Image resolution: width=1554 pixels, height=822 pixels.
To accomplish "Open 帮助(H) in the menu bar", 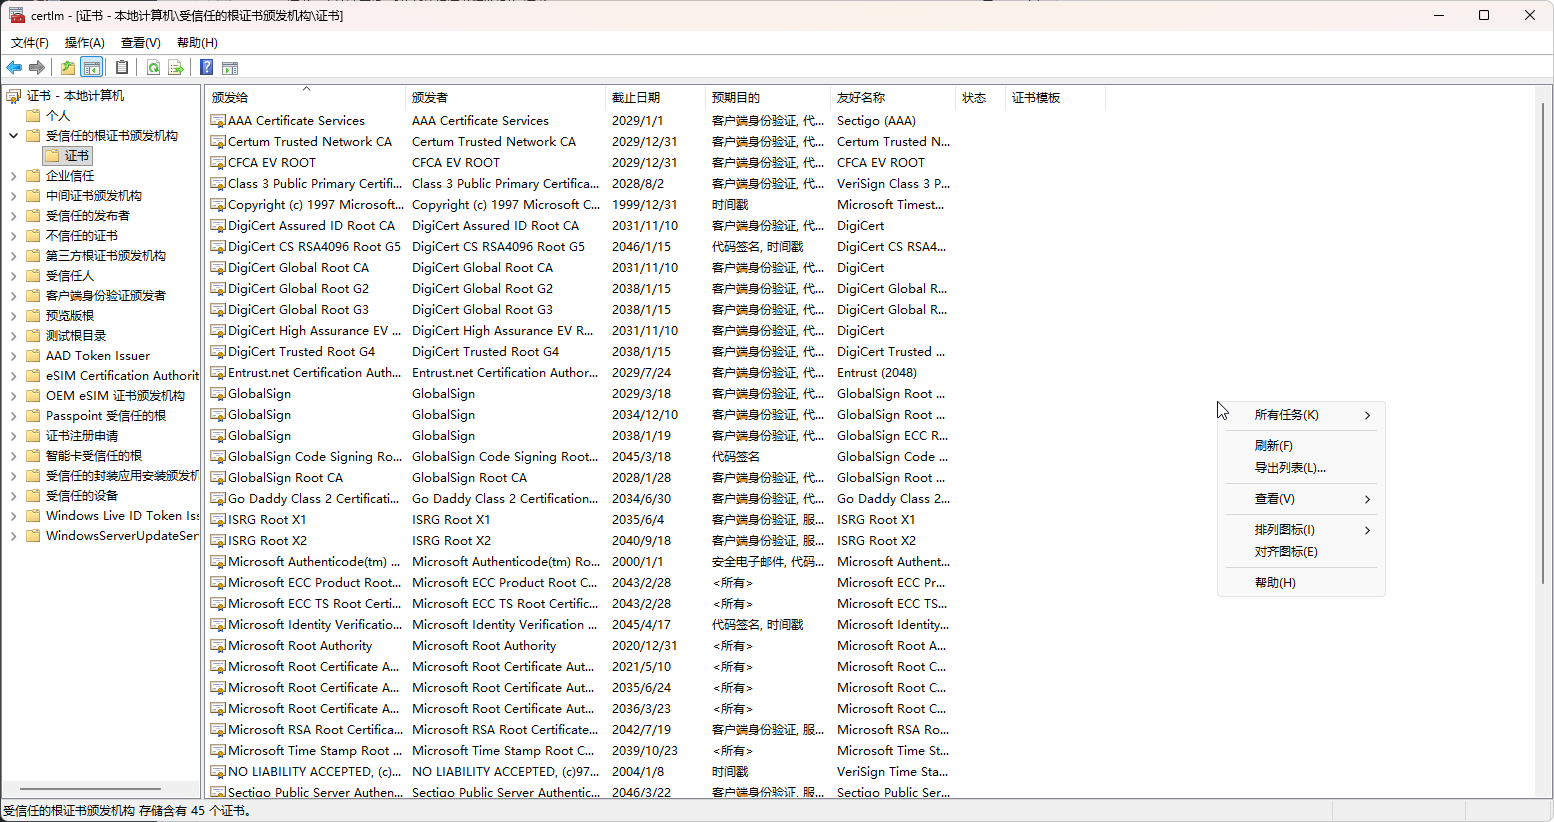I will point(197,43).
